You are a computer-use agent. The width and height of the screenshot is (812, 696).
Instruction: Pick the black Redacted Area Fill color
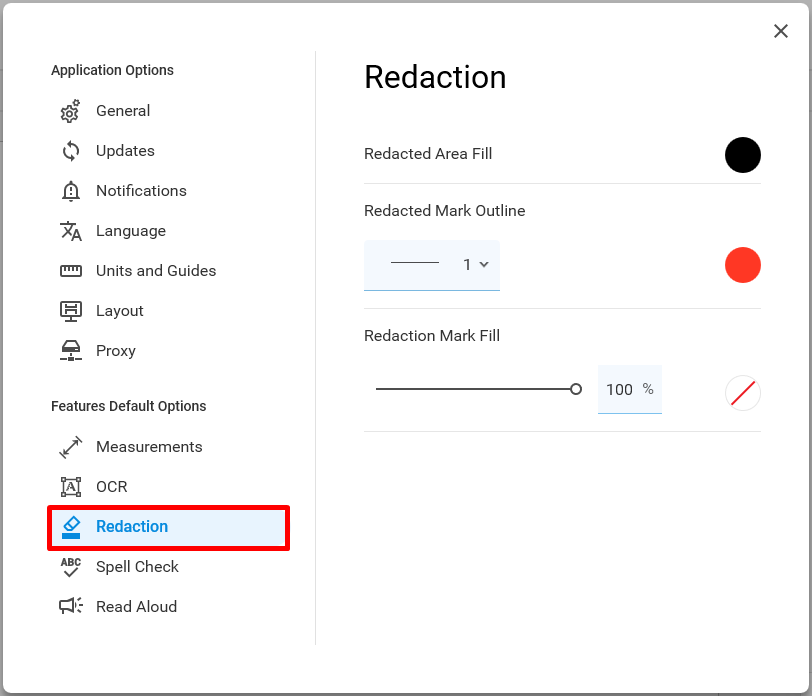pyautogui.click(x=742, y=154)
